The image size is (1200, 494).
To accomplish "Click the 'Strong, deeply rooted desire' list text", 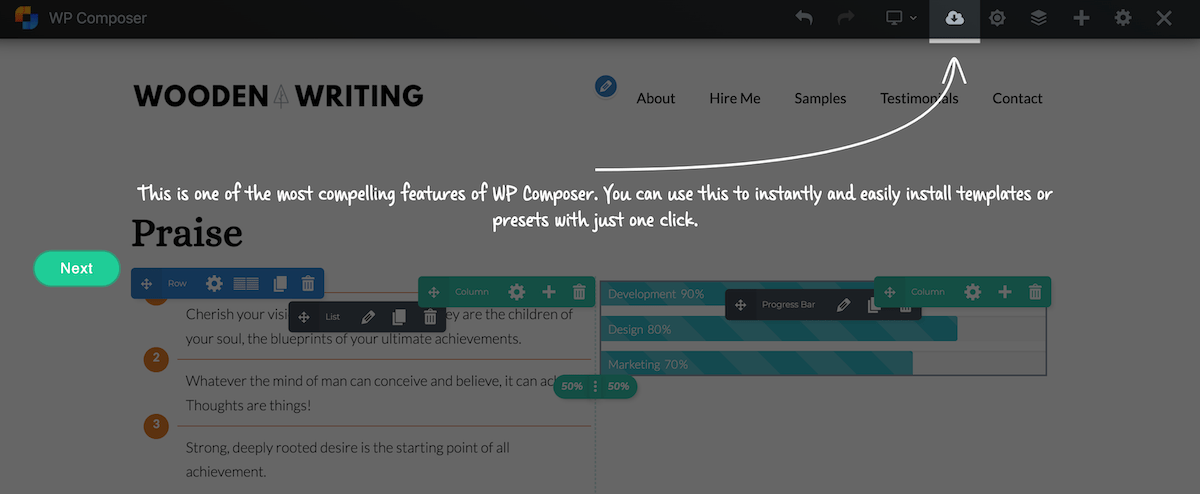I will (348, 459).
